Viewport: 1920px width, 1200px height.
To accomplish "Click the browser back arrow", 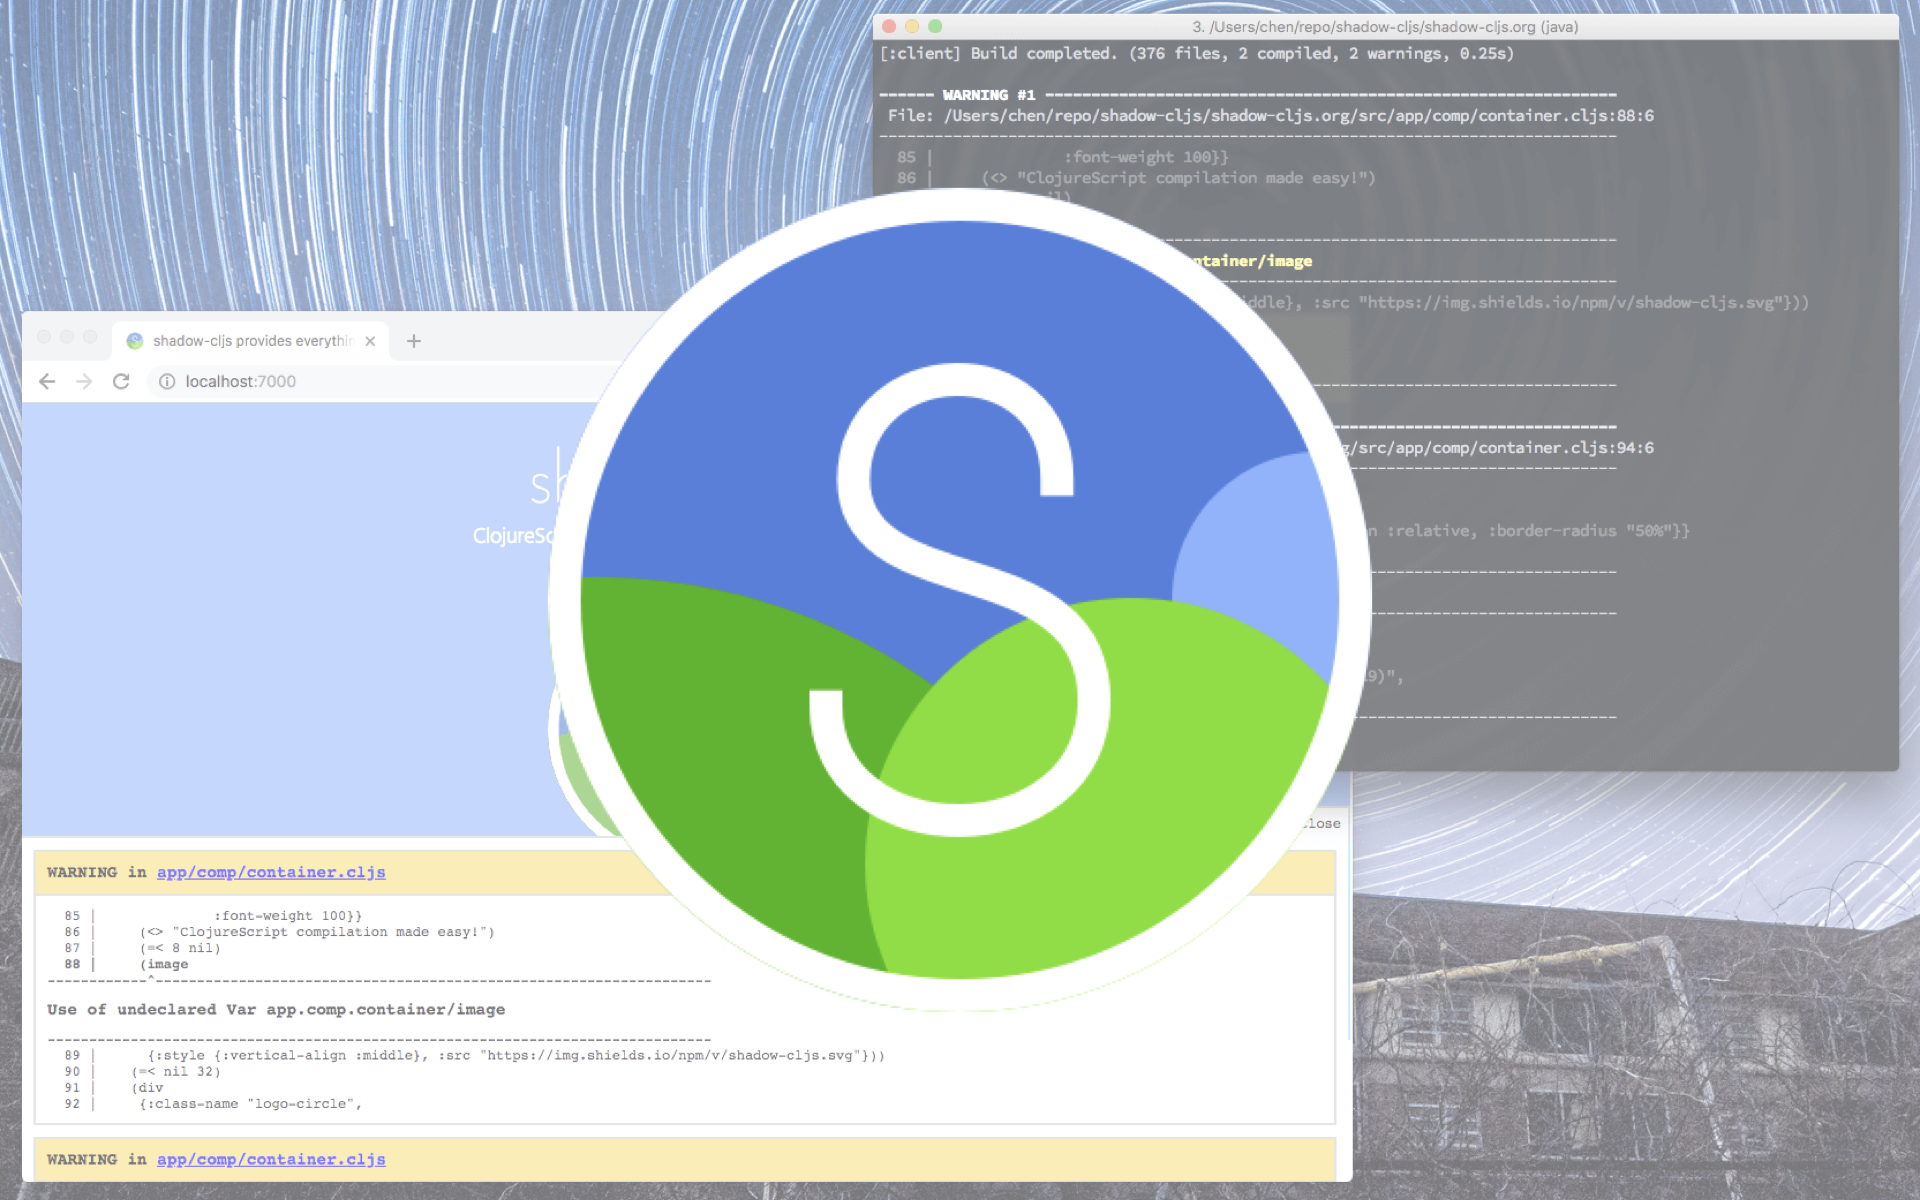I will coord(47,381).
